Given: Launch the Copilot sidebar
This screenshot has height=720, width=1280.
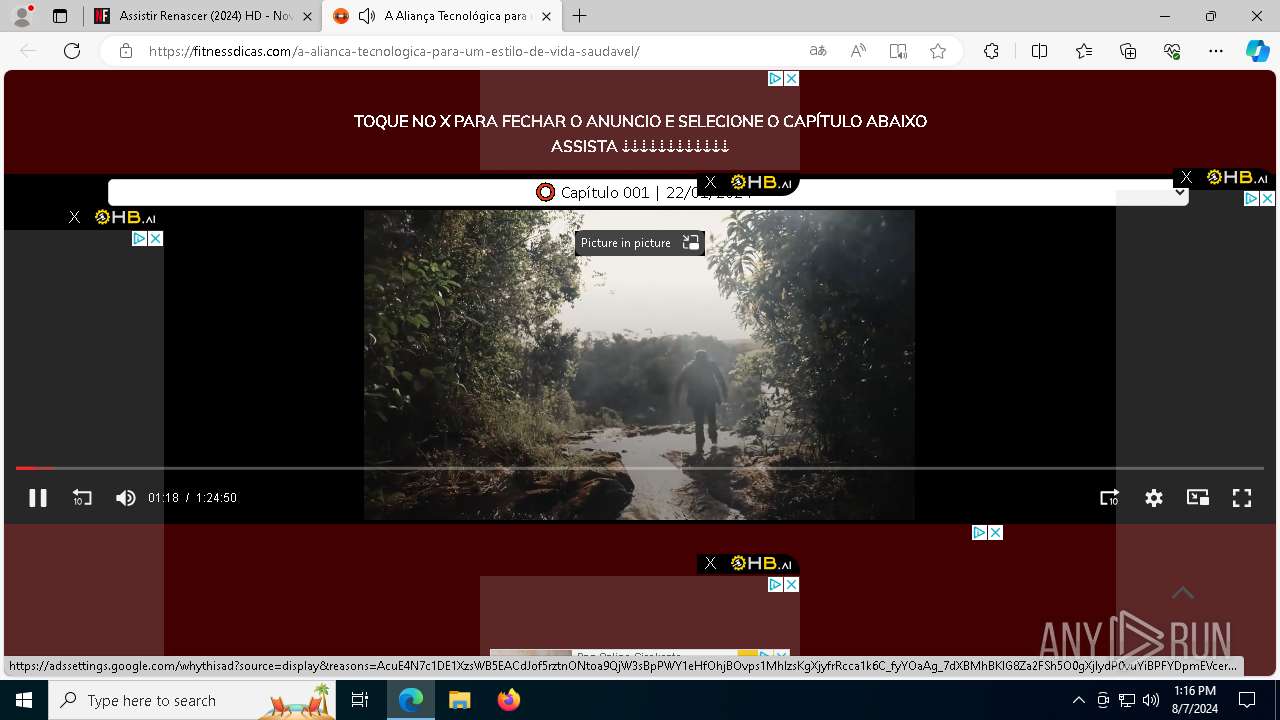Looking at the screenshot, I should [1258, 51].
